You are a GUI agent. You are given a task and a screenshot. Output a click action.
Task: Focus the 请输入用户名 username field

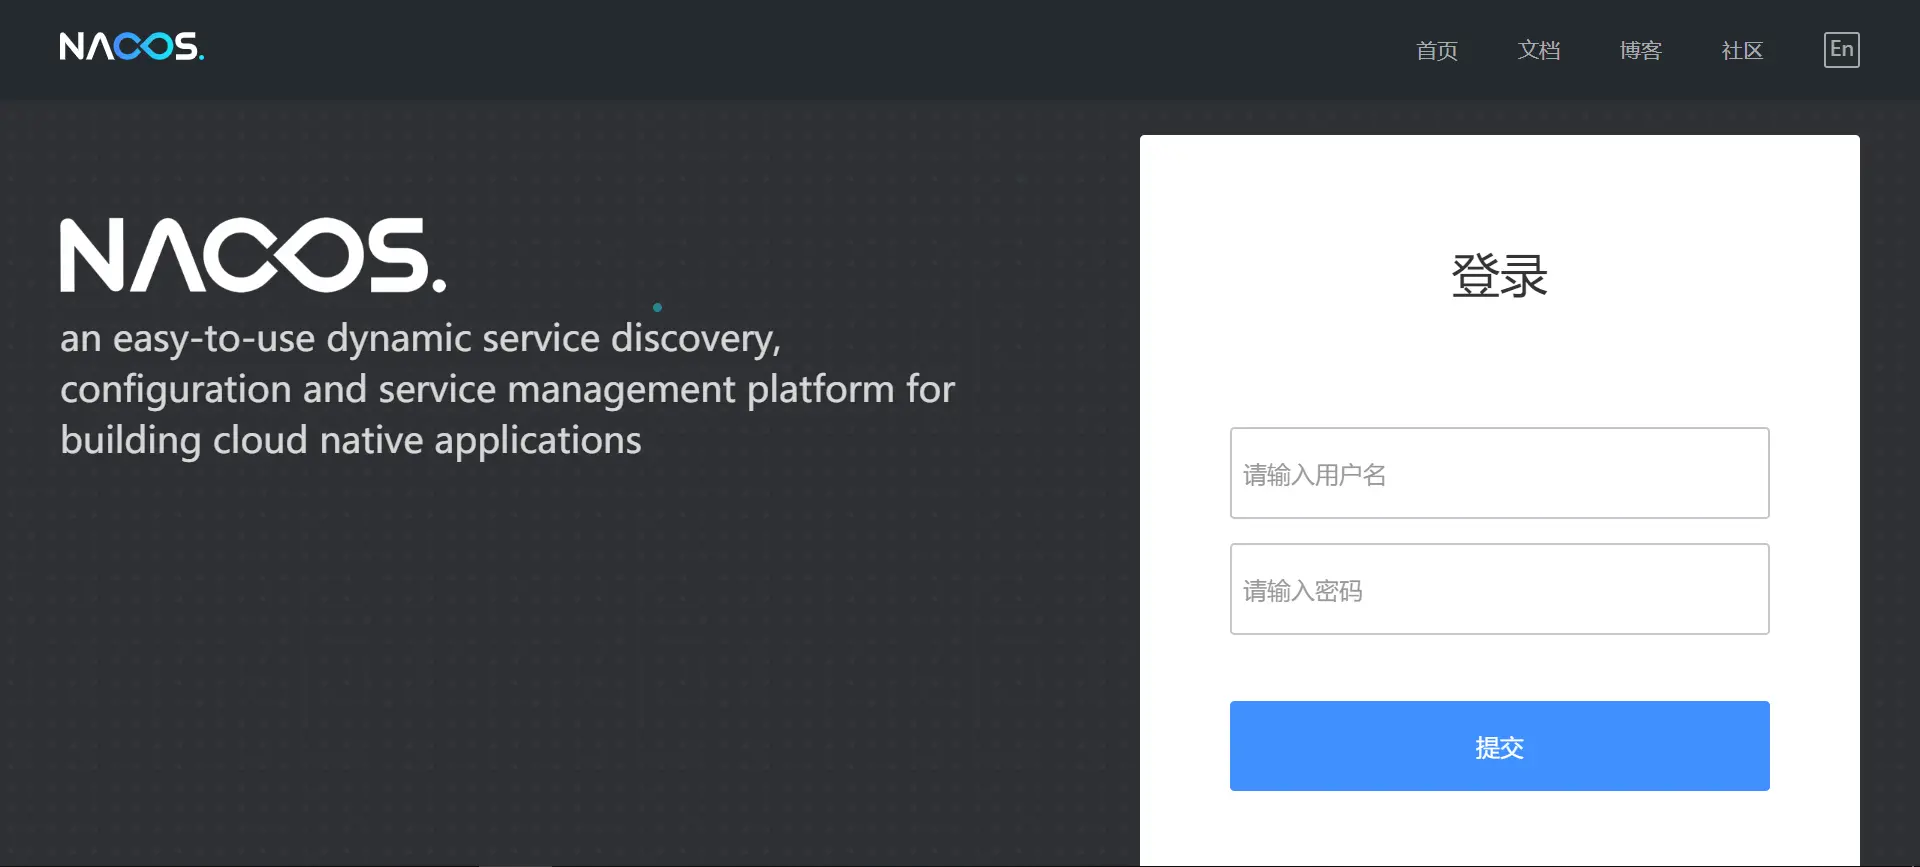click(1499, 473)
